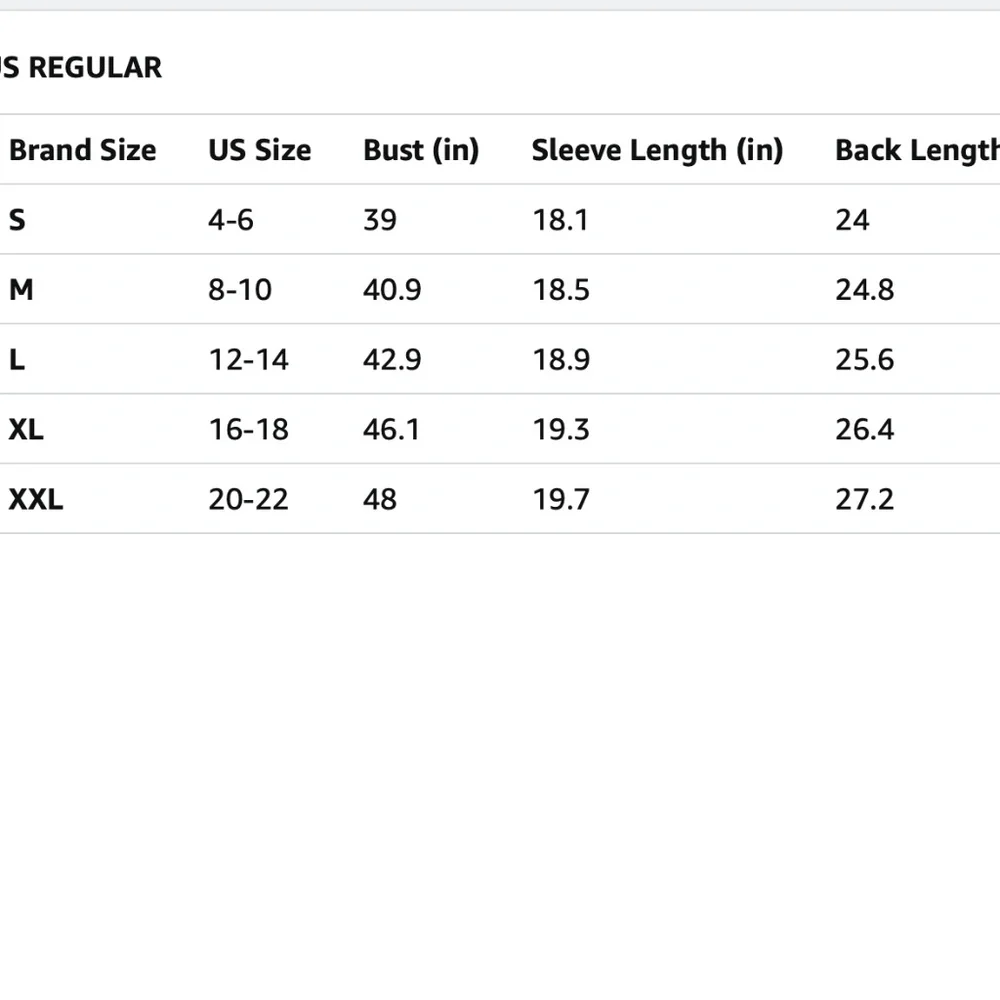Click the US REGULAR section heading

tap(81, 68)
